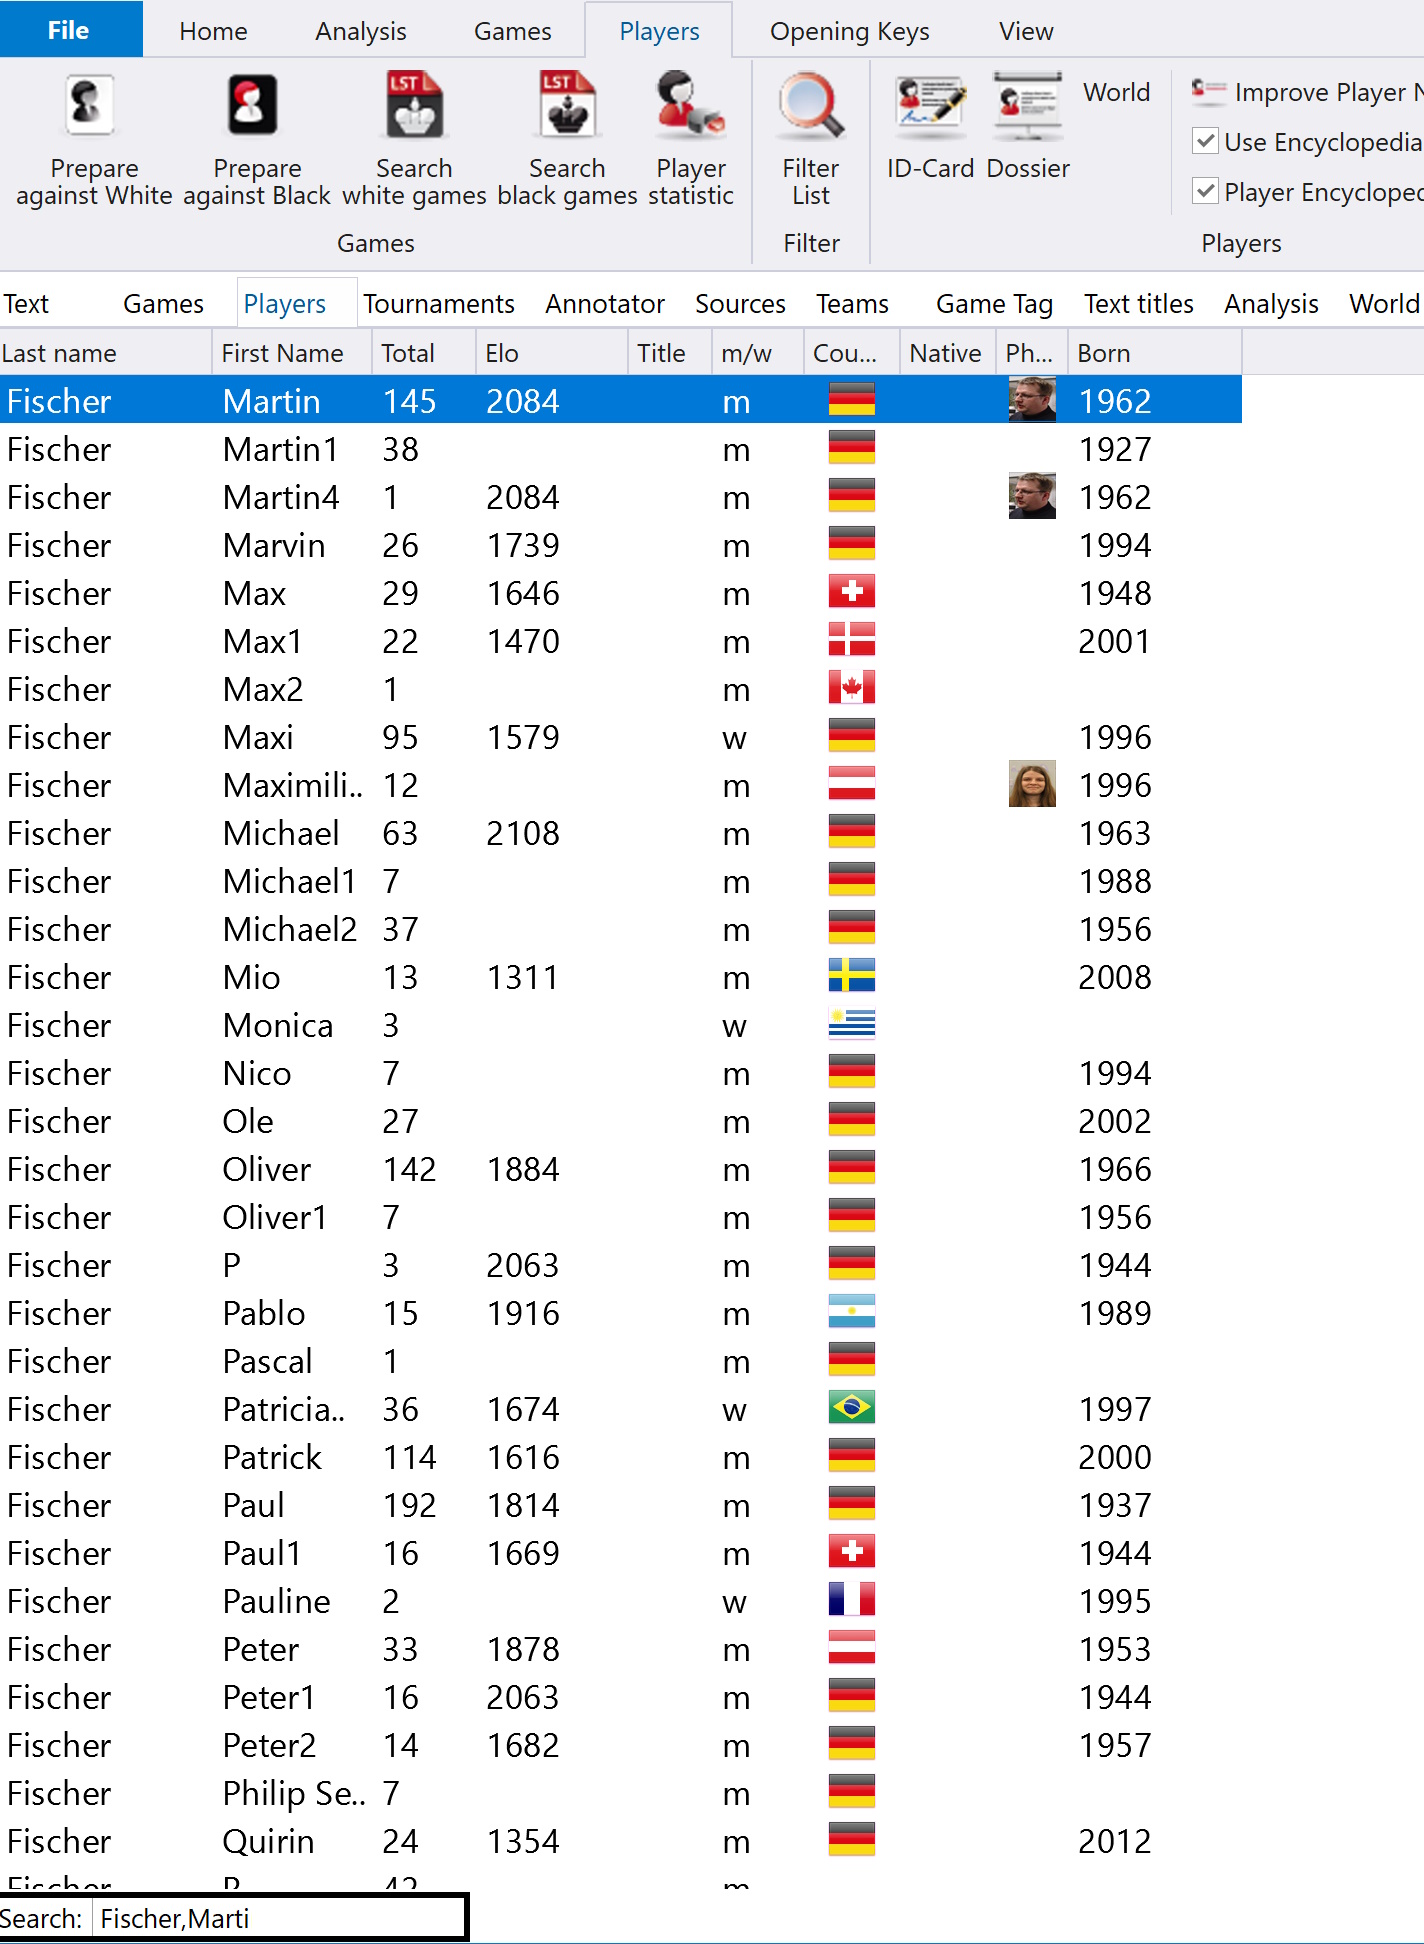Click the Filter List magnifier icon
Image resolution: width=1424 pixels, height=1944 pixels.
811,106
